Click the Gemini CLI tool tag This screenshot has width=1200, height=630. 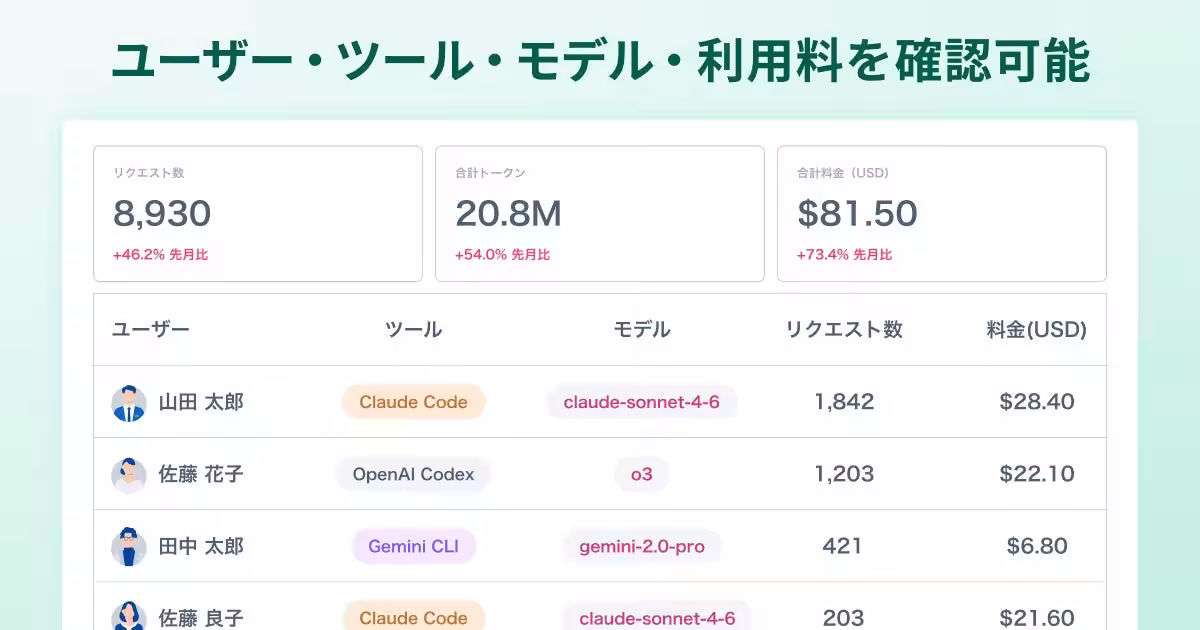pos(414,546)
